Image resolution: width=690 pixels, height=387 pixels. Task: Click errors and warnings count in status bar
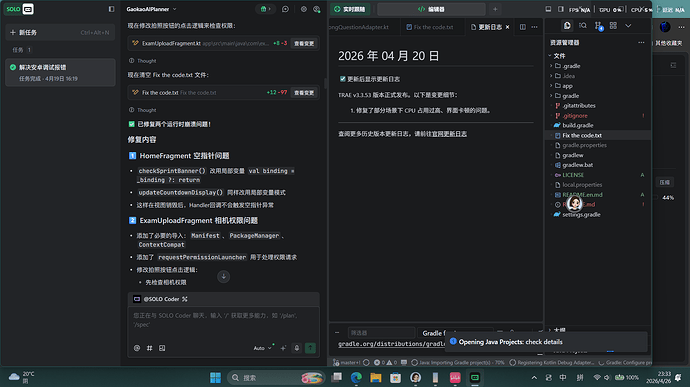385,363
